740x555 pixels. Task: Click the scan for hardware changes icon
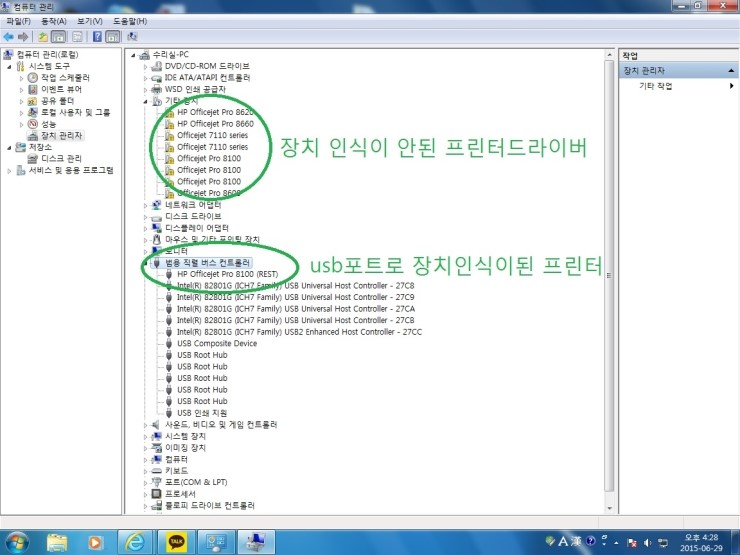tap(132, 36)
